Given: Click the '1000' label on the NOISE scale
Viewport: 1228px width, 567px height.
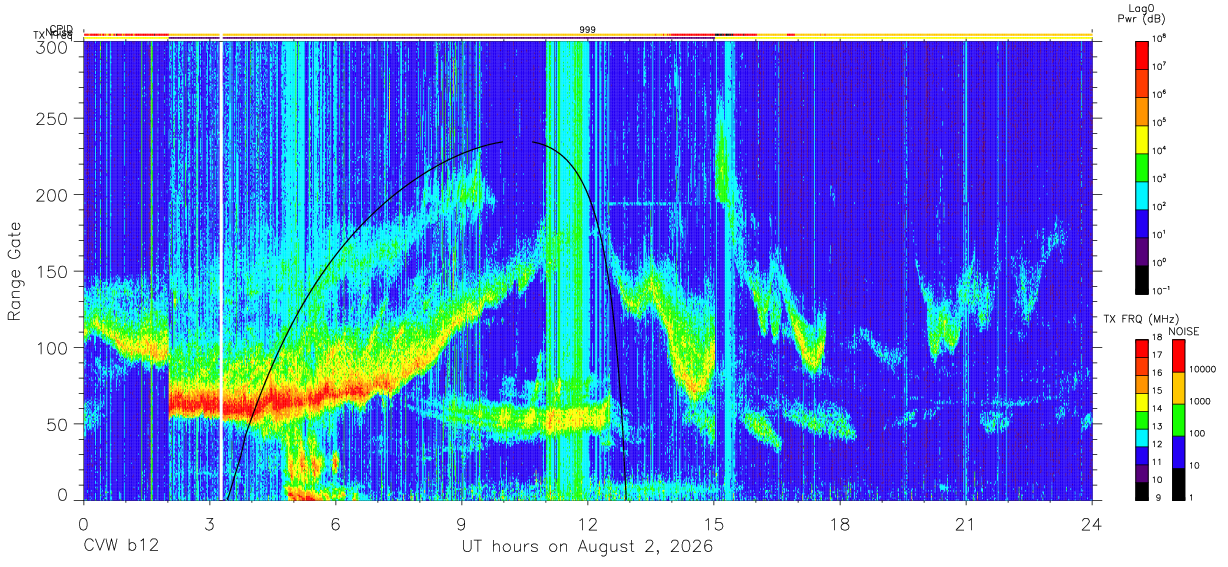Looking at the screenshot, I should (1201, 401).
